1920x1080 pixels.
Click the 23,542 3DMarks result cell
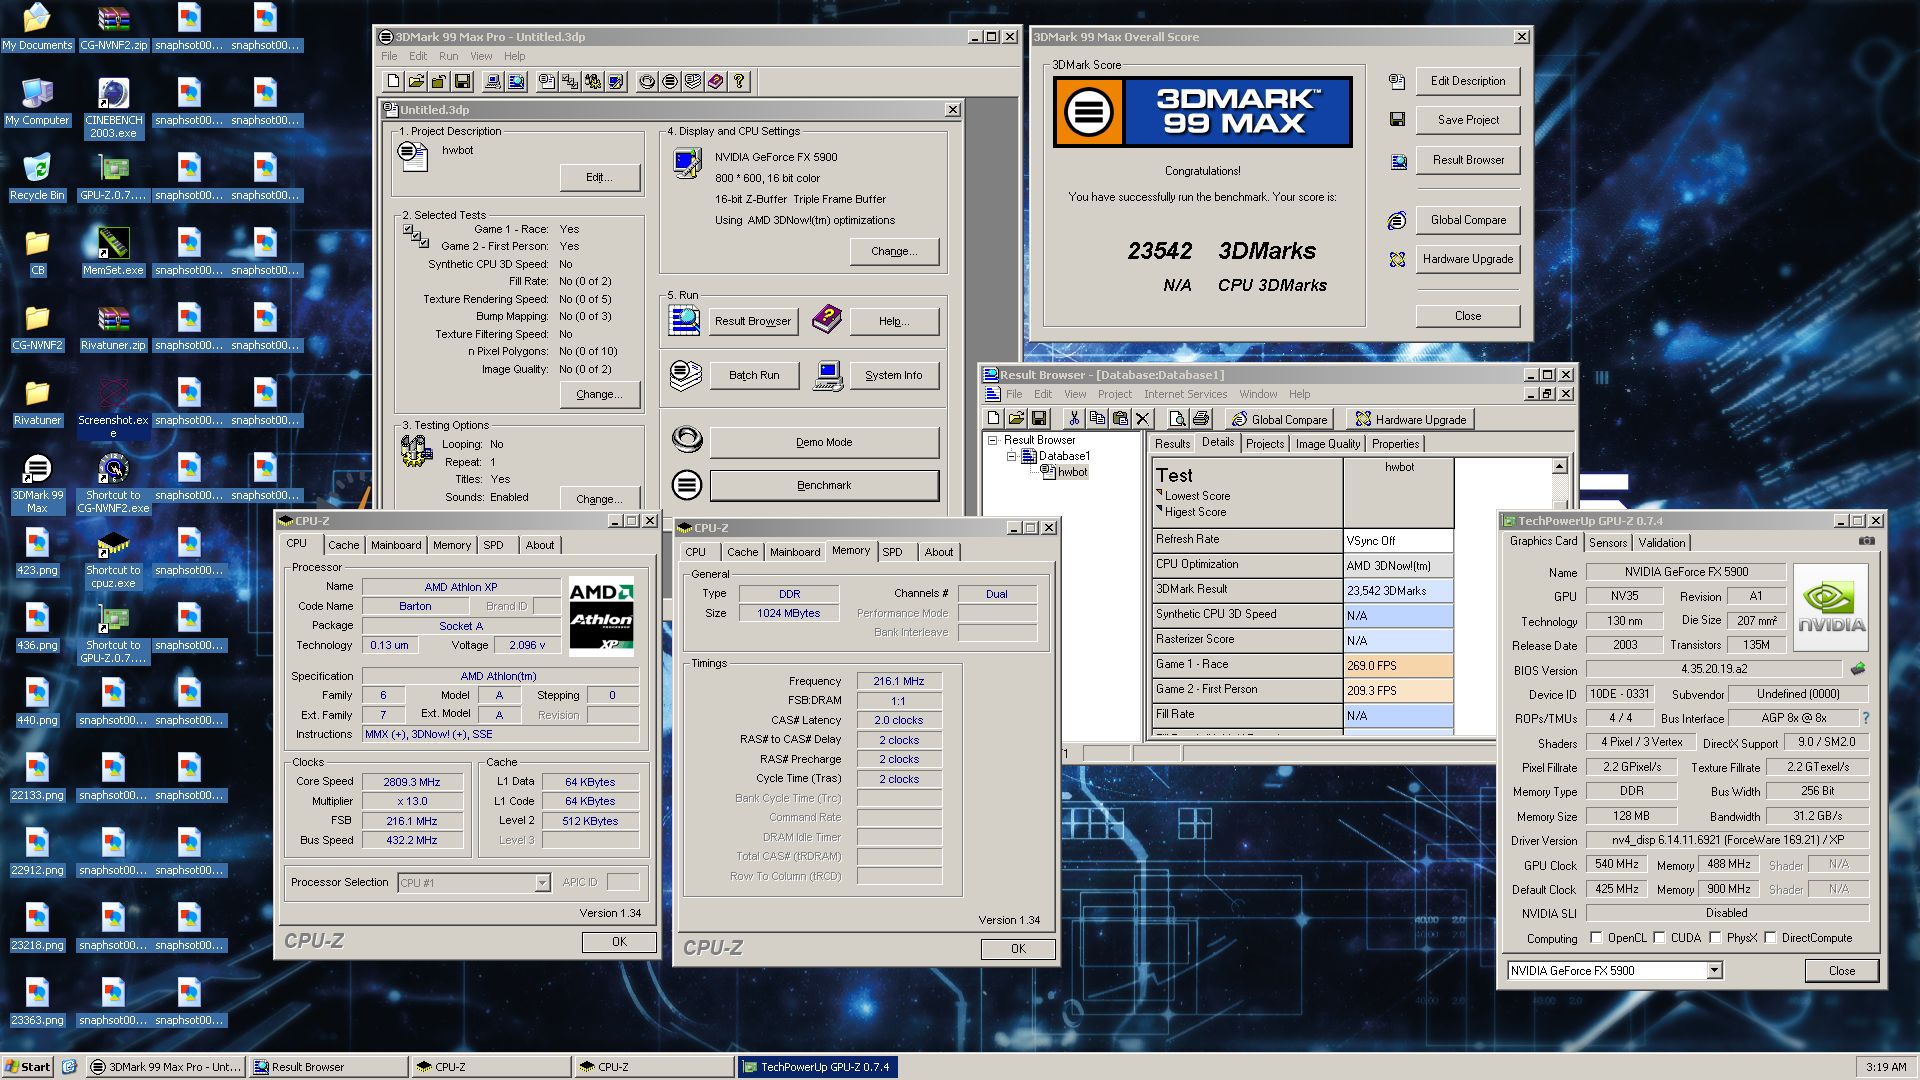1398,591
